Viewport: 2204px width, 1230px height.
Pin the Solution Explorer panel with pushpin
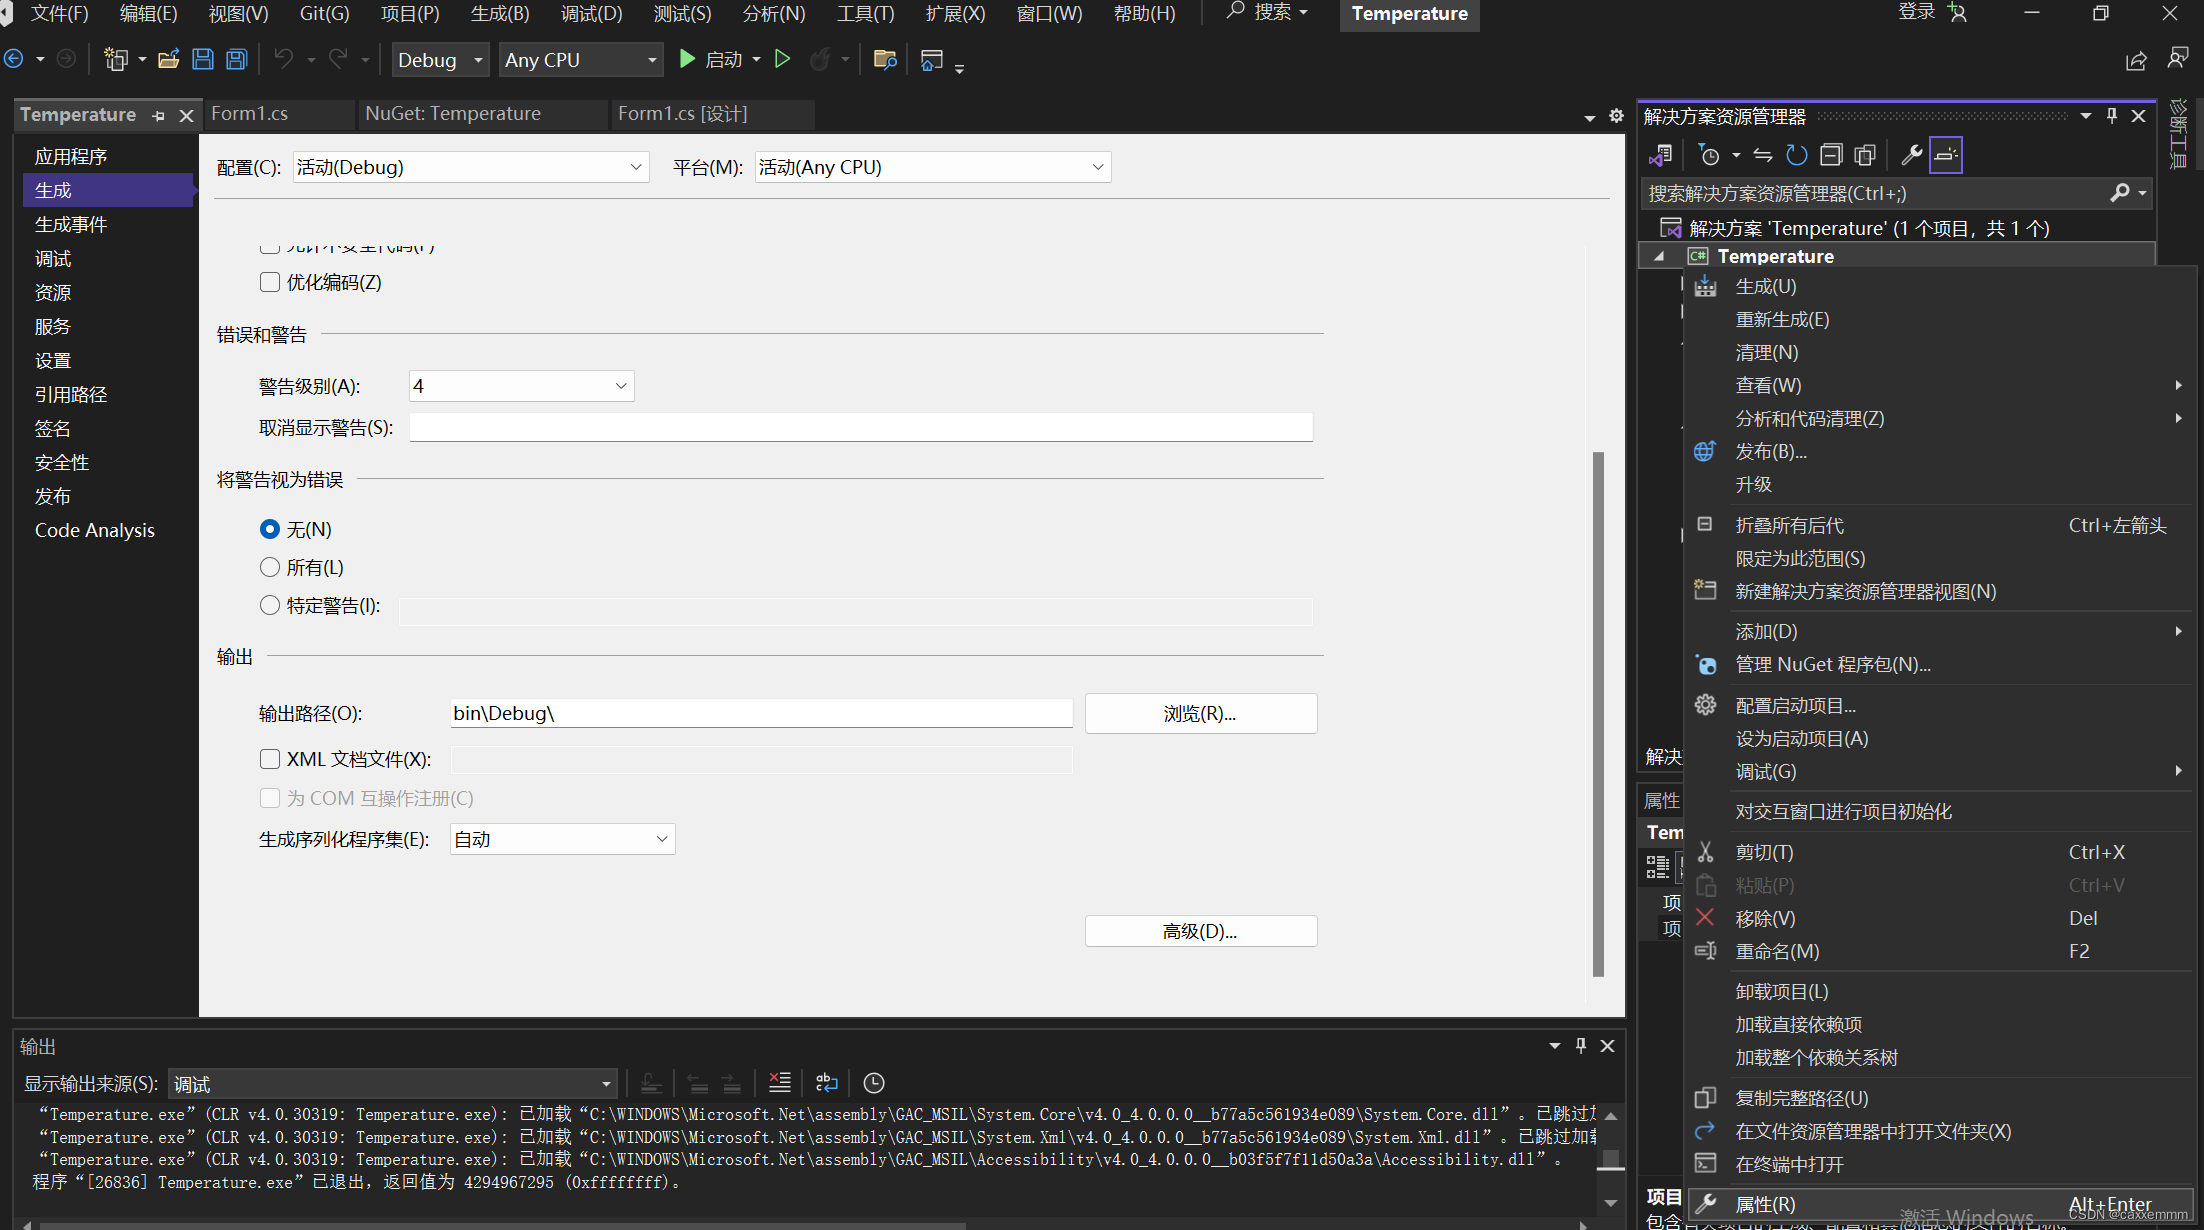pyautogui.click(x=2112, y=116)
